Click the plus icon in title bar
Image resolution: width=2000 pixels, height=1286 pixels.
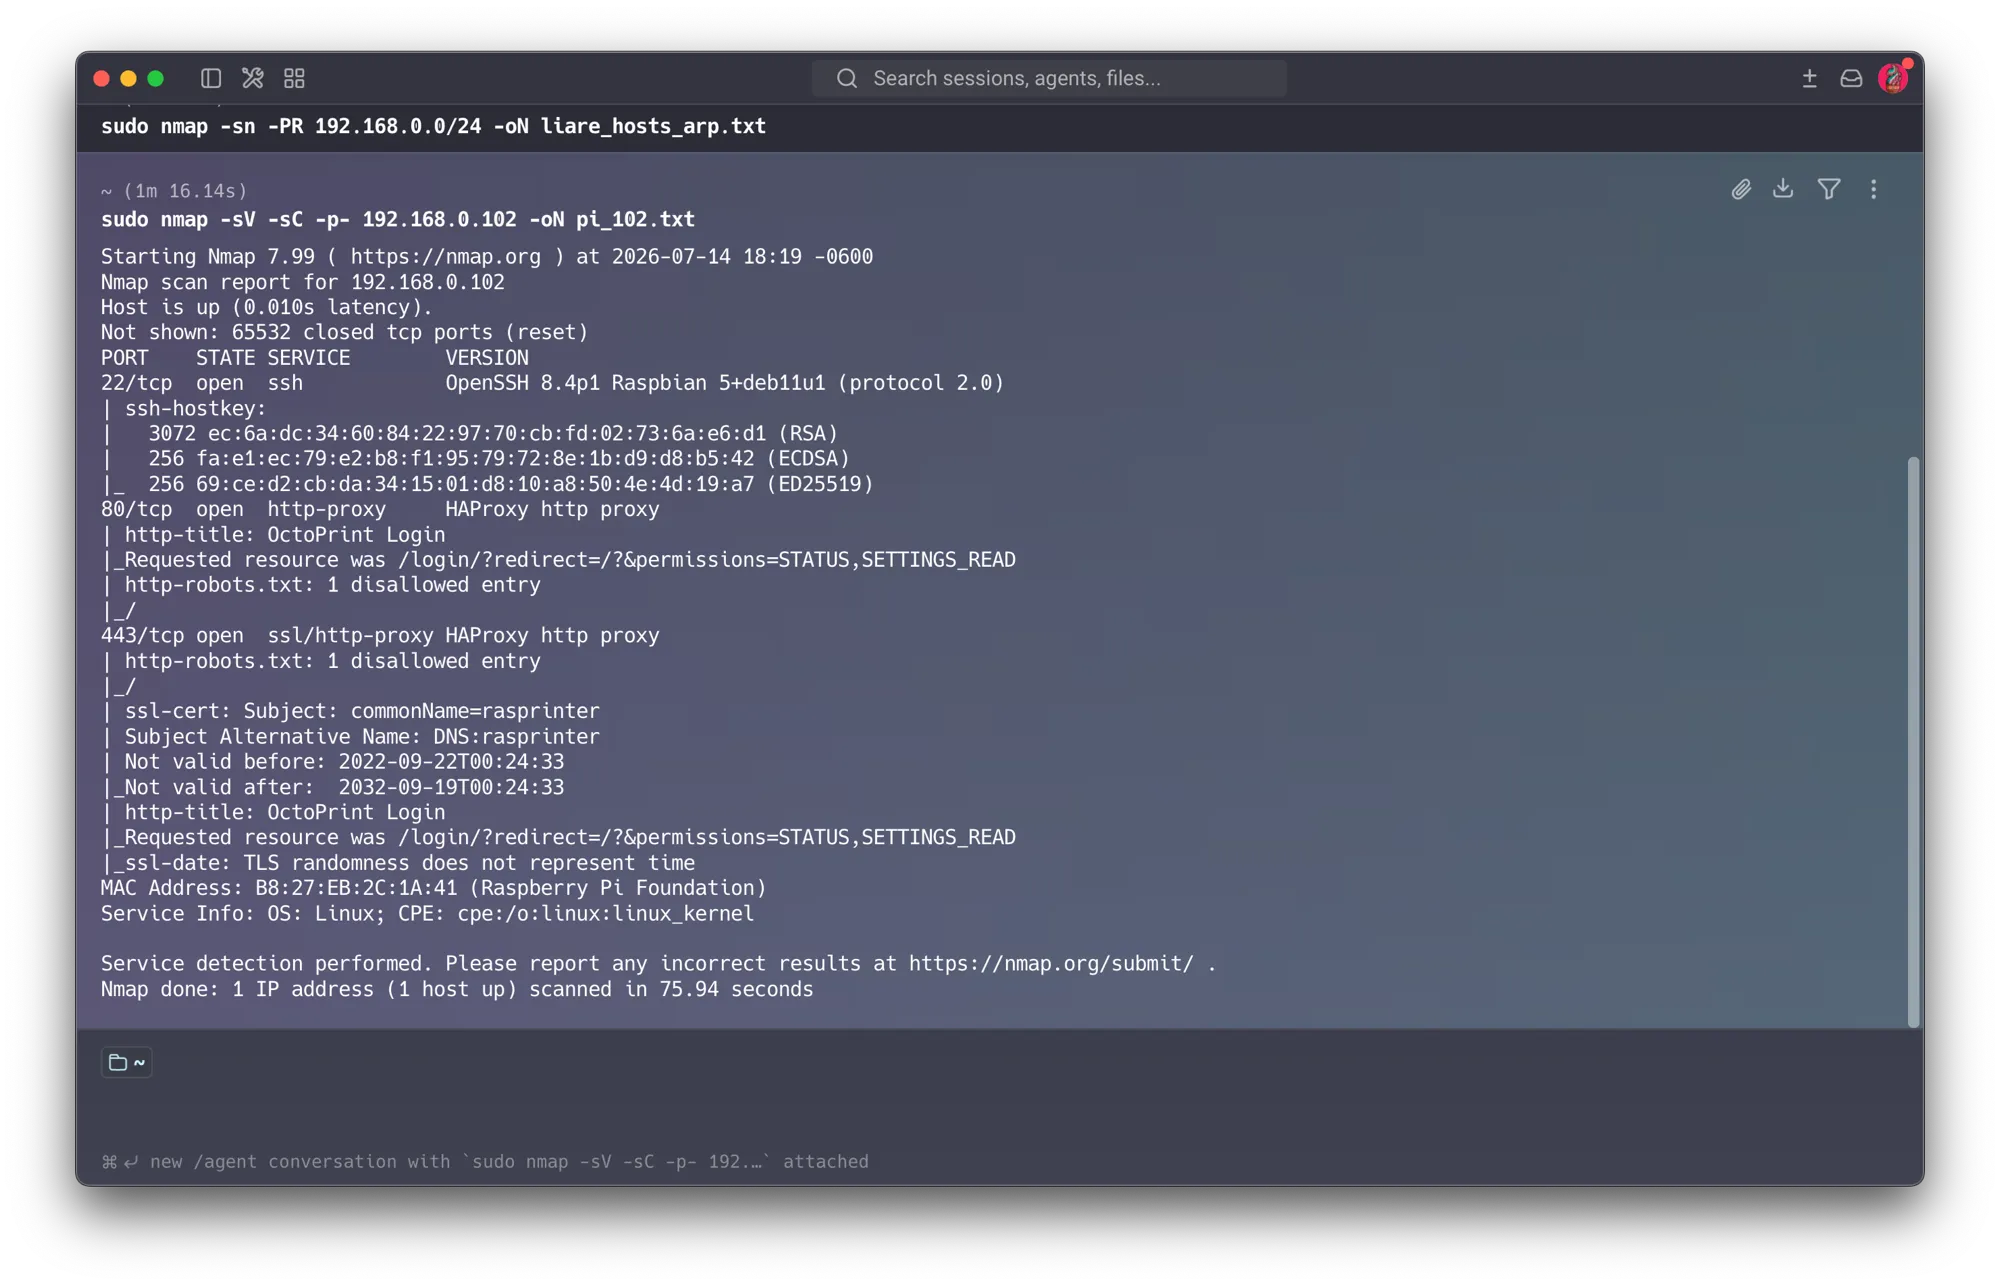pos(1809,78)
